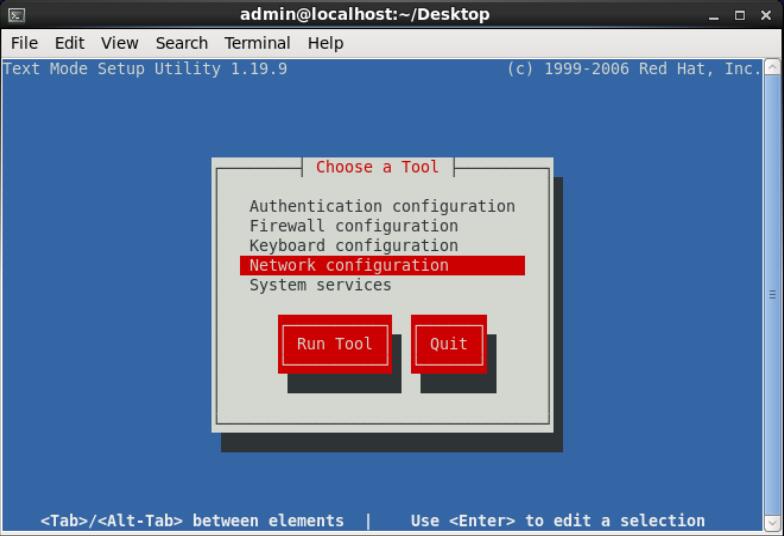Open the Terminal menu
Viewport: 784px width, 536px height.
pos(257,43)
